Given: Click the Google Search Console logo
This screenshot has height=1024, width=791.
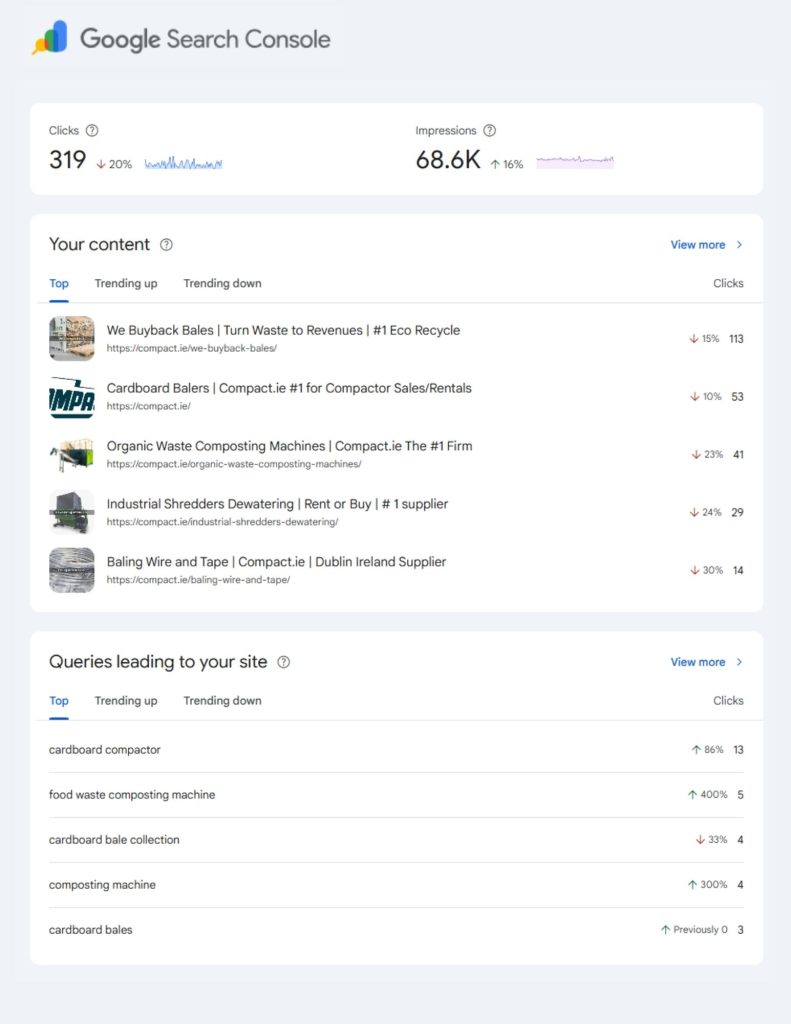Looking at the screenshot, I should [182, 39].
